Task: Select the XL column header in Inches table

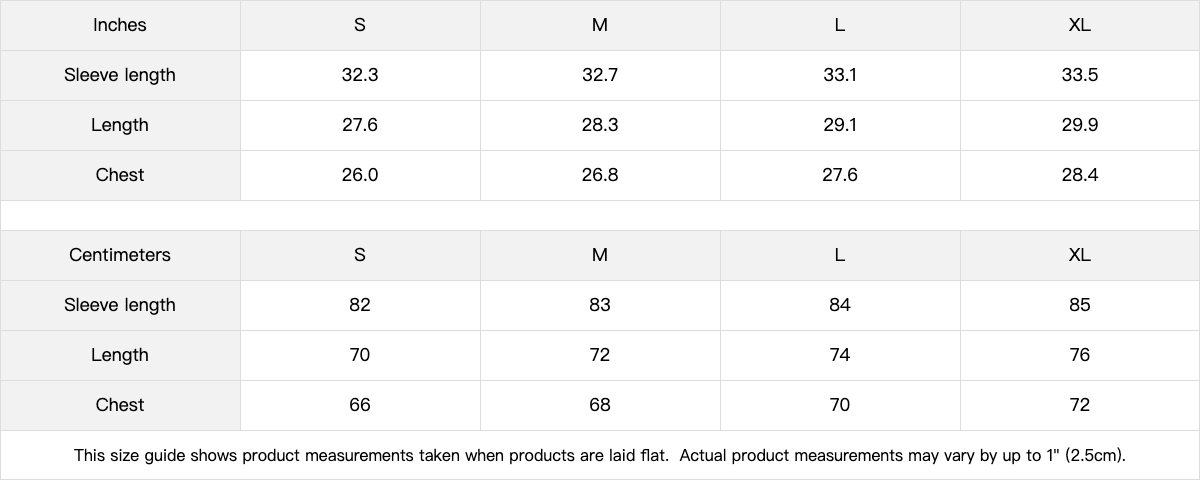Action: [x=1079, y=25]
